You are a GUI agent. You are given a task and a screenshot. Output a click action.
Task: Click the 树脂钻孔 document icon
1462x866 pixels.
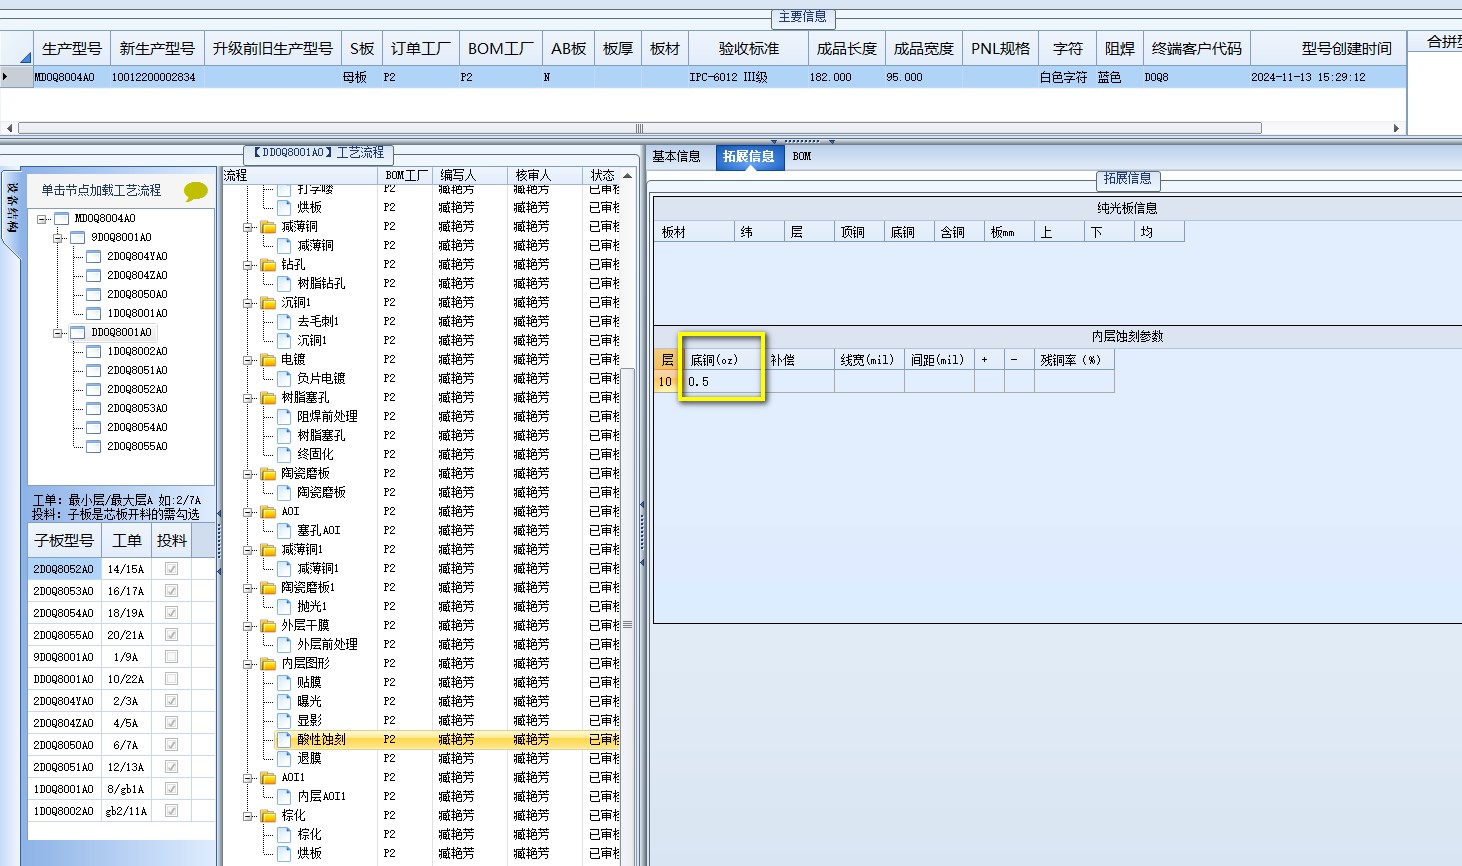(284, 284)
